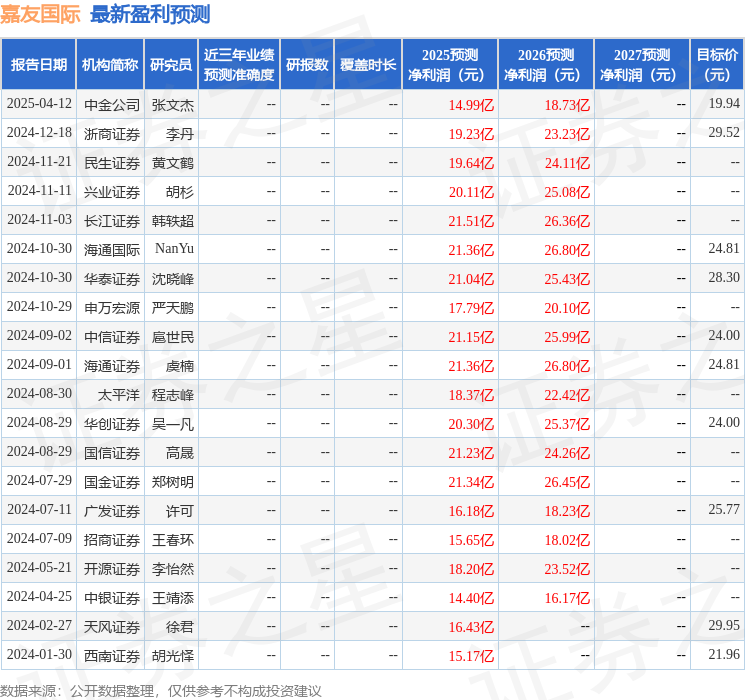Image resolution: width=745 pixels, height=700 pixels.
Task: Select analyst 郑树明
Action: click(x=173, y=482)
